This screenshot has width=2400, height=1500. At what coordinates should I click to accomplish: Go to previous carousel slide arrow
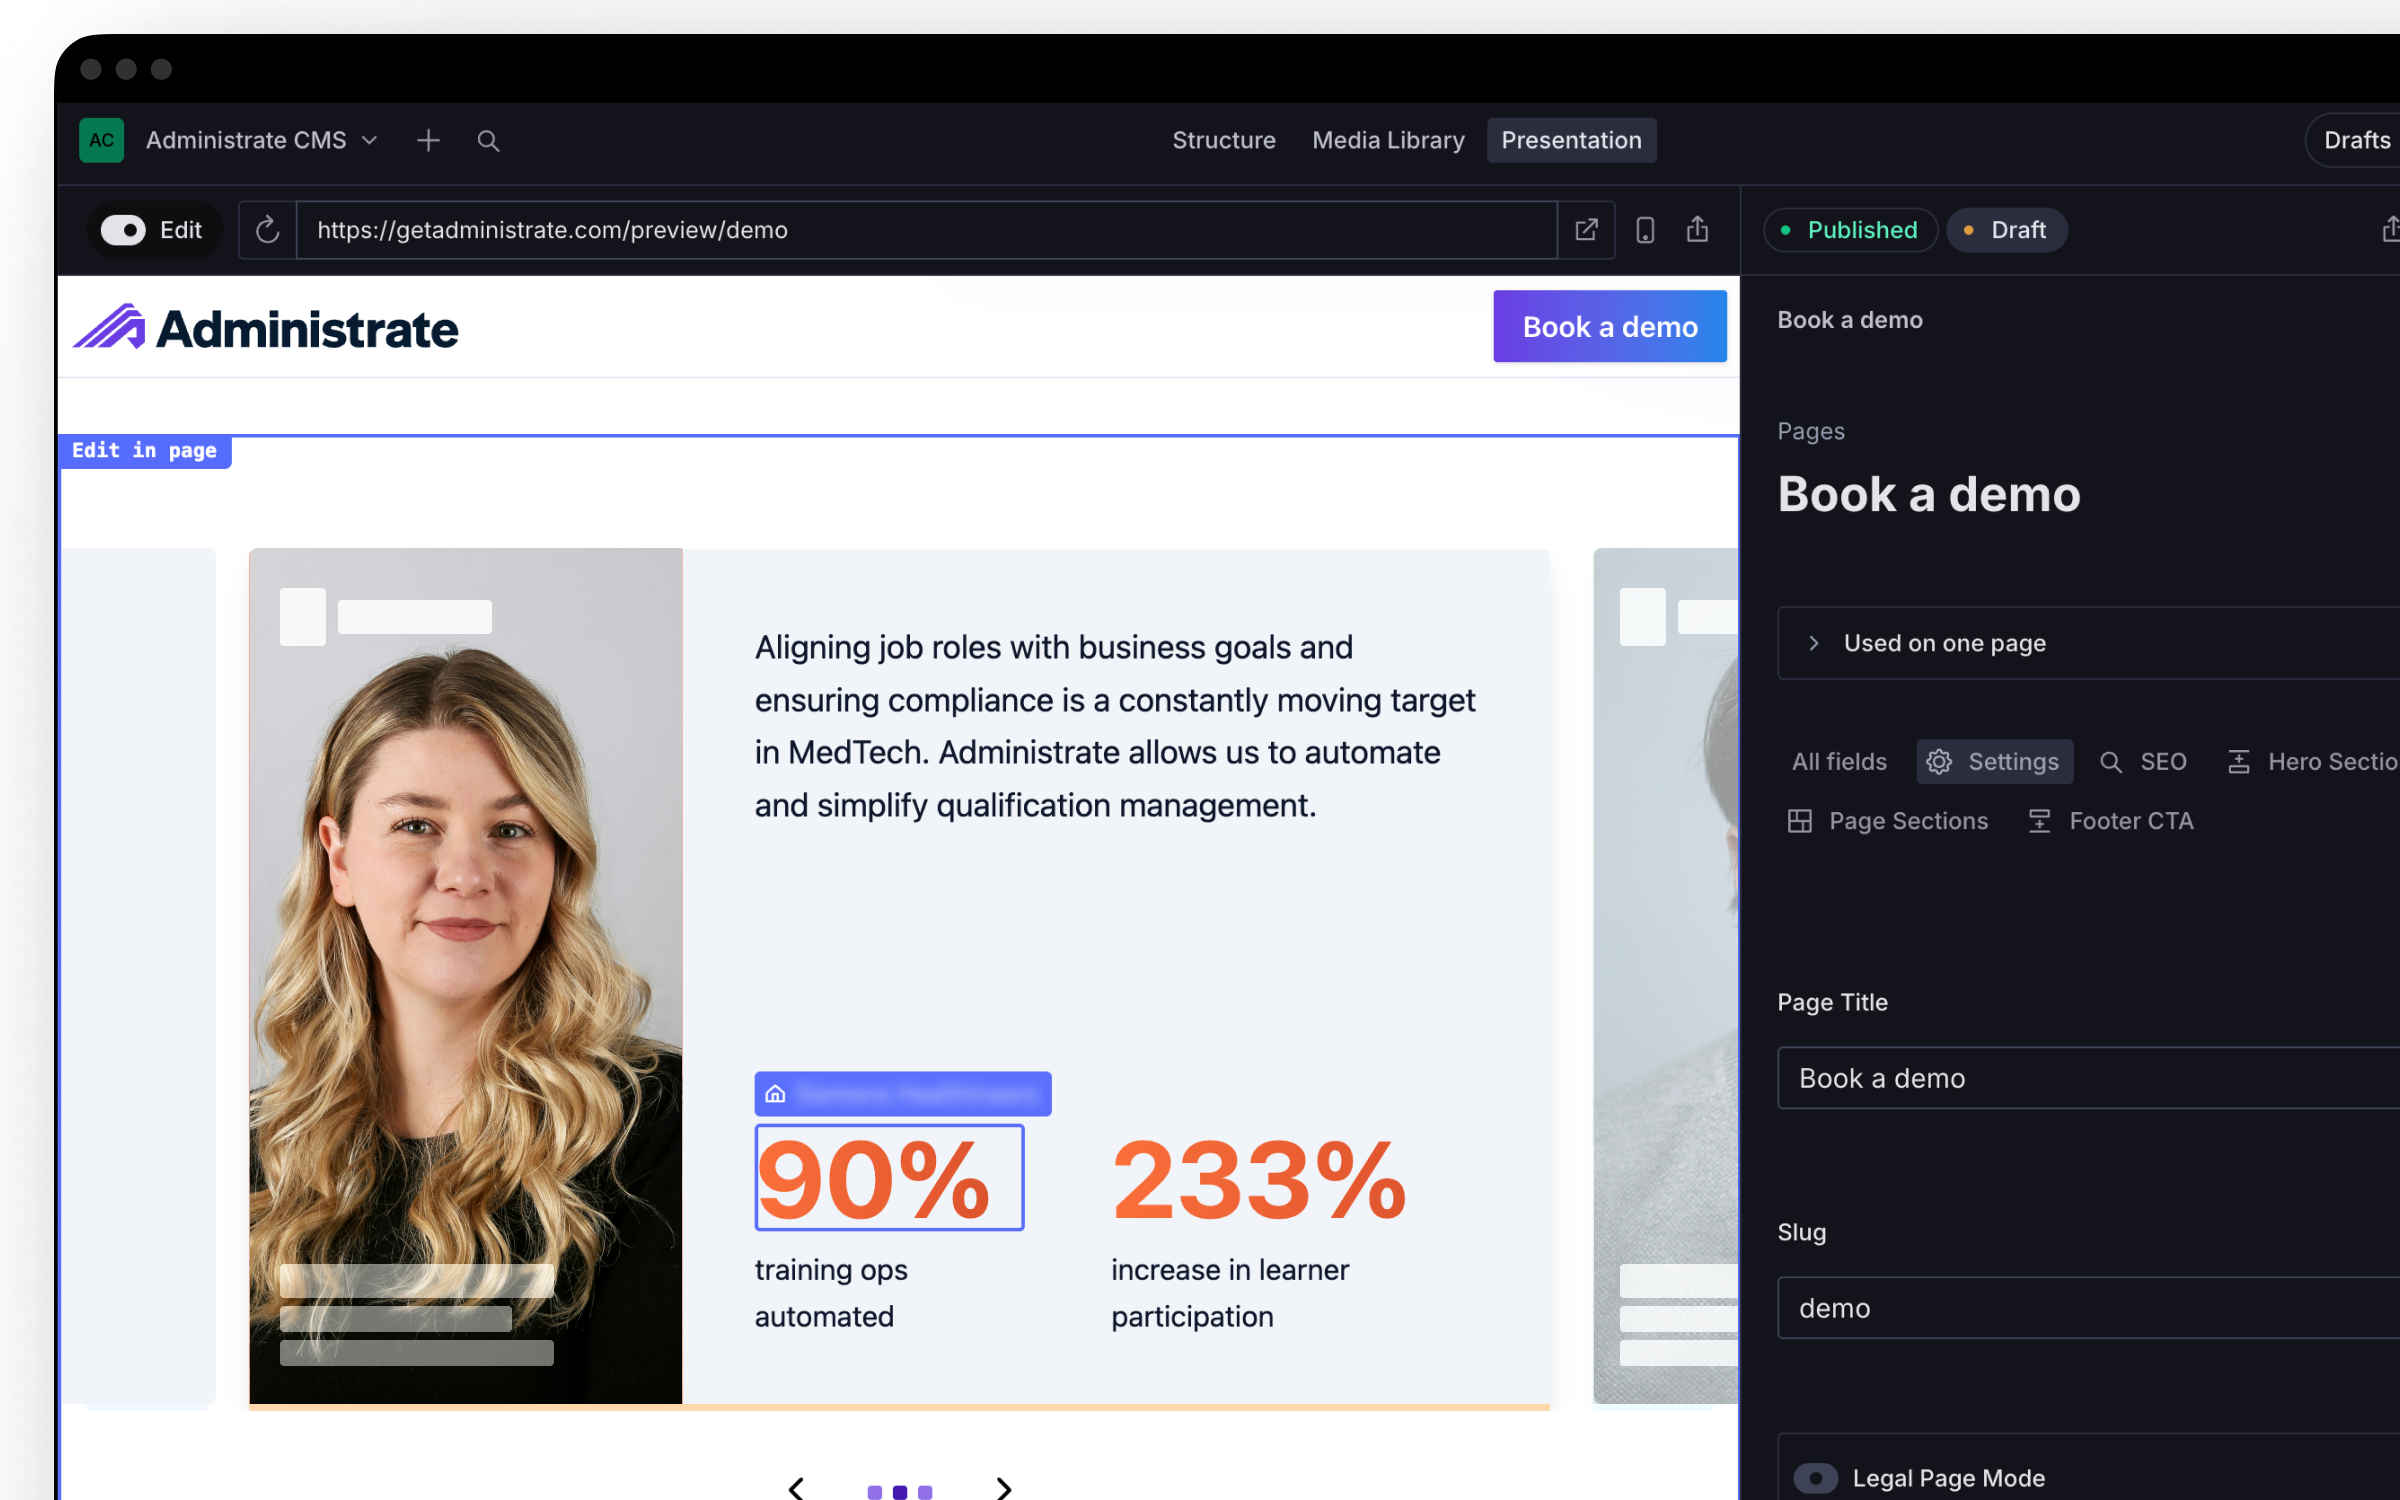click(796, 1488)
